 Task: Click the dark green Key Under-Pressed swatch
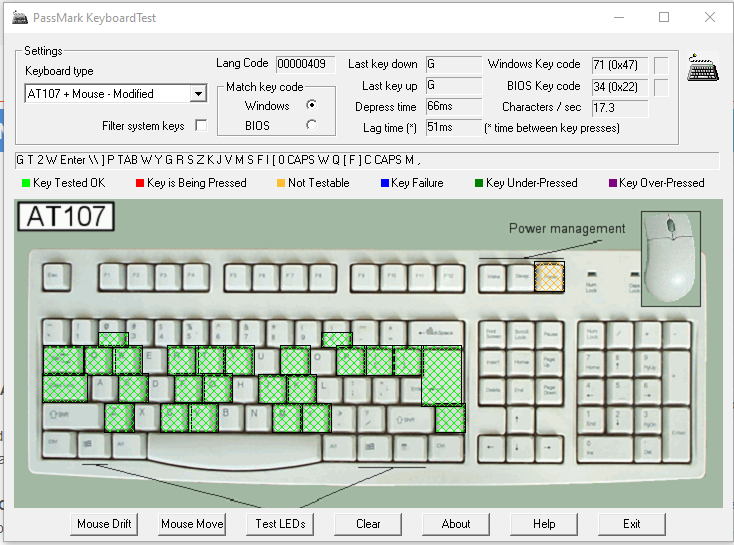coord(479,183)
